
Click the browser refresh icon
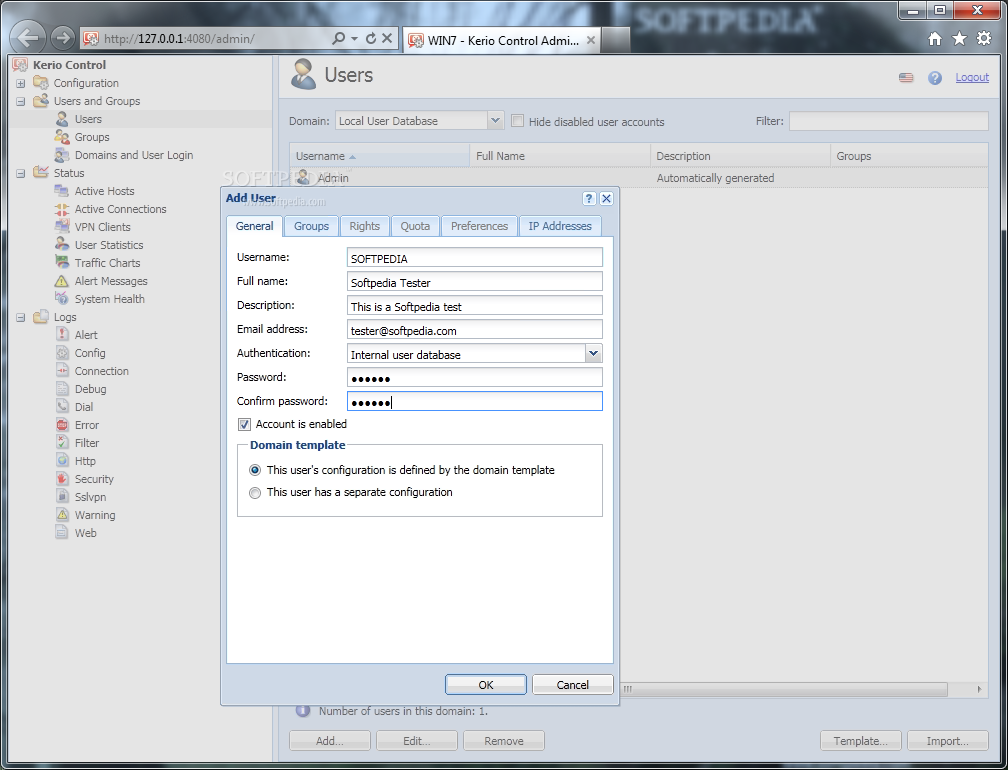click(x=371, y=39)
